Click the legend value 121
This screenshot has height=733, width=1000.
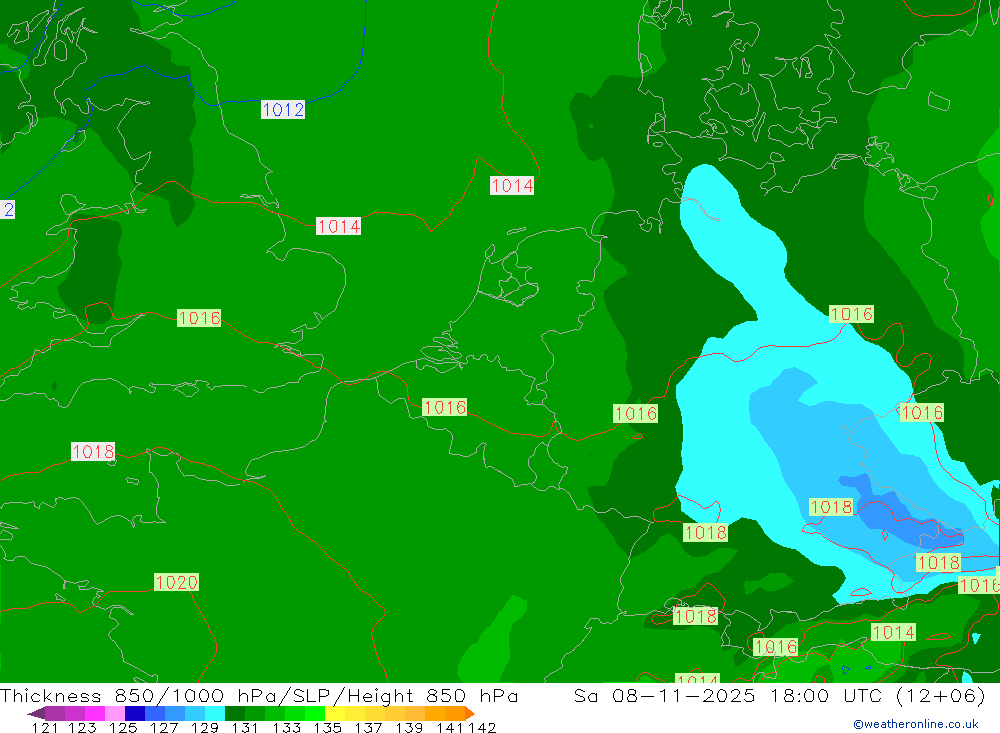[45, 727]
